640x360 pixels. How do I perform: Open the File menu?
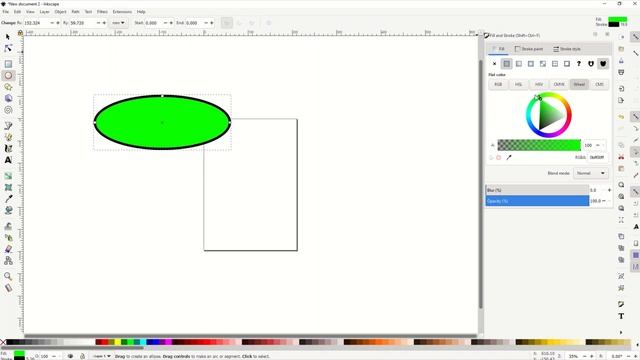pyautogui.click(x=6, y=12)
